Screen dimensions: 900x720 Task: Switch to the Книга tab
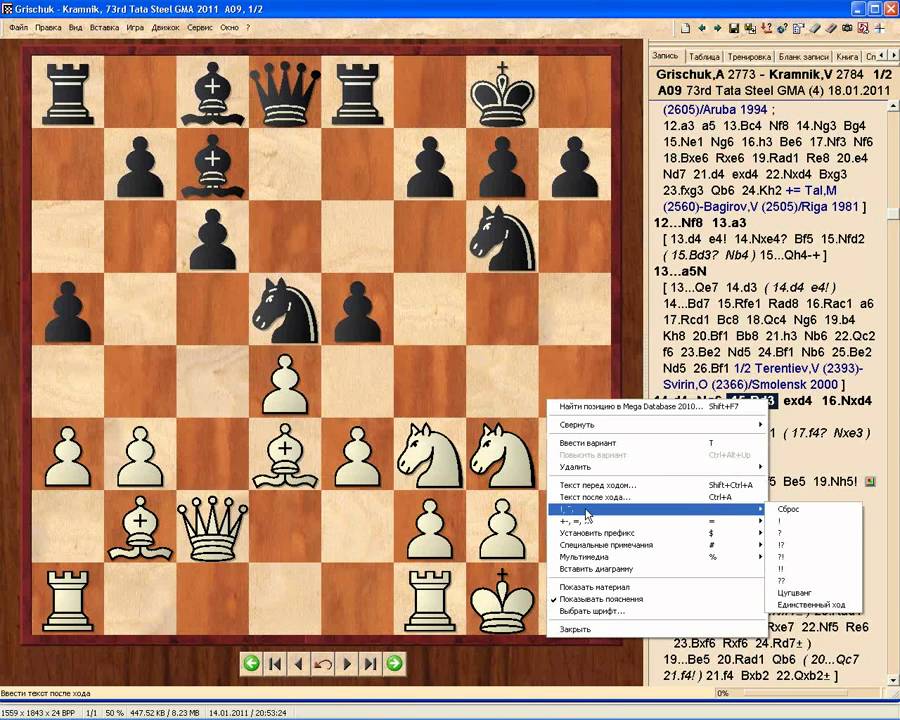pyautogui.click(x=847, y=56)
